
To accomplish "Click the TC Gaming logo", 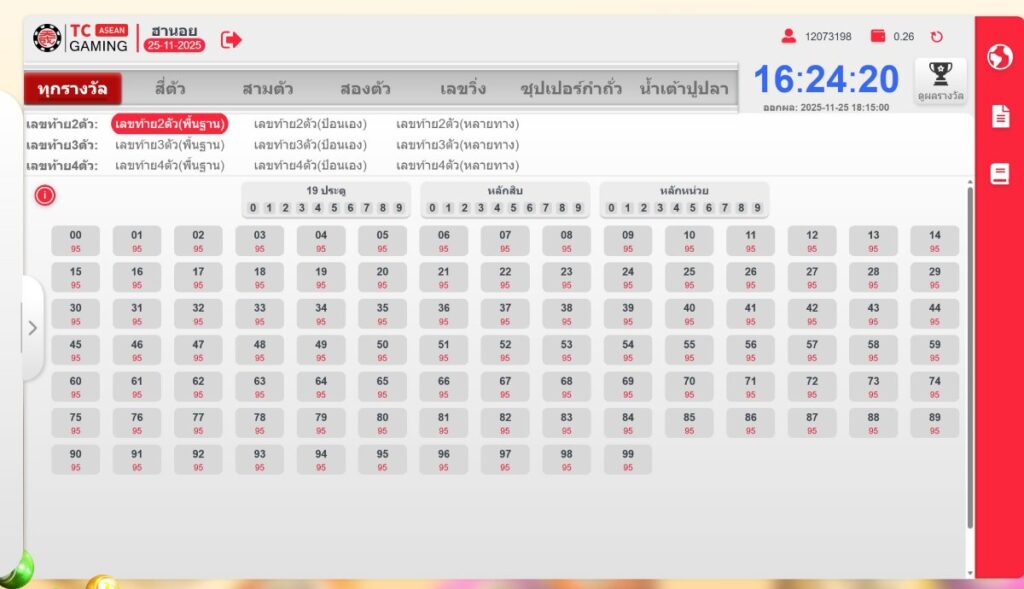I will 81,38.
